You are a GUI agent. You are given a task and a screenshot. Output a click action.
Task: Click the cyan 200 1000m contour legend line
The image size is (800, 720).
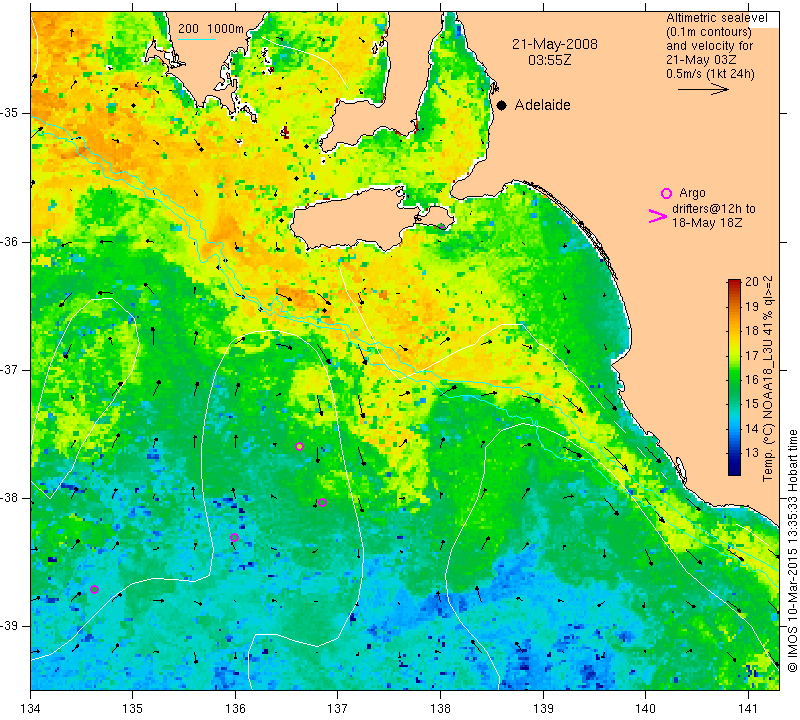tap(197, 39)
